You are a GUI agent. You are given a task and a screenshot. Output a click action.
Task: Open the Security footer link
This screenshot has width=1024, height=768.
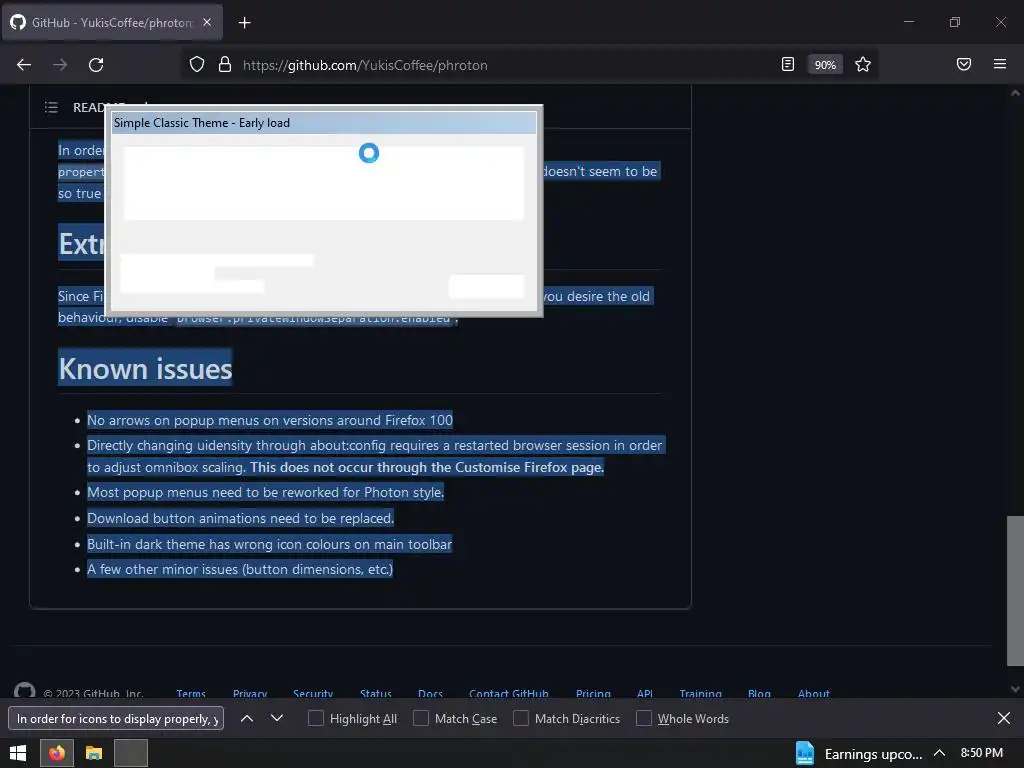click(x=313, y=693)
